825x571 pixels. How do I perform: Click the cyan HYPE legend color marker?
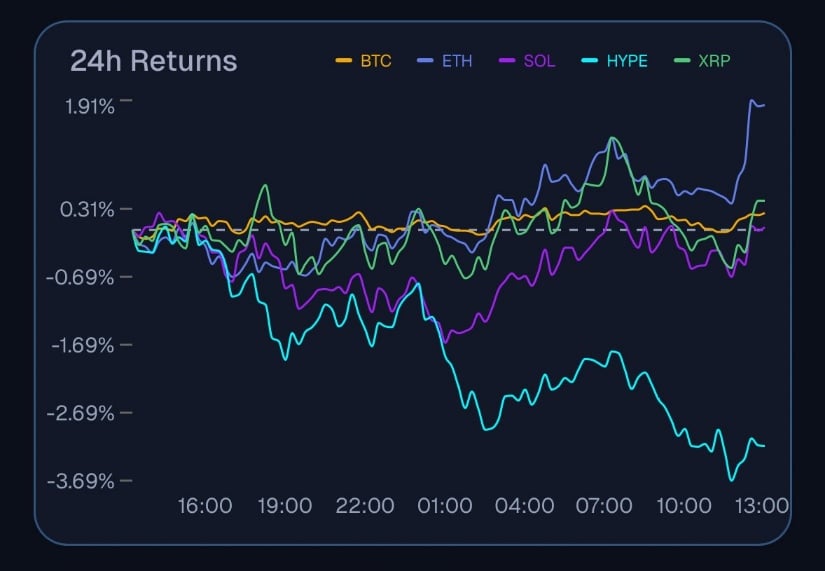click(x=589, y=61)
